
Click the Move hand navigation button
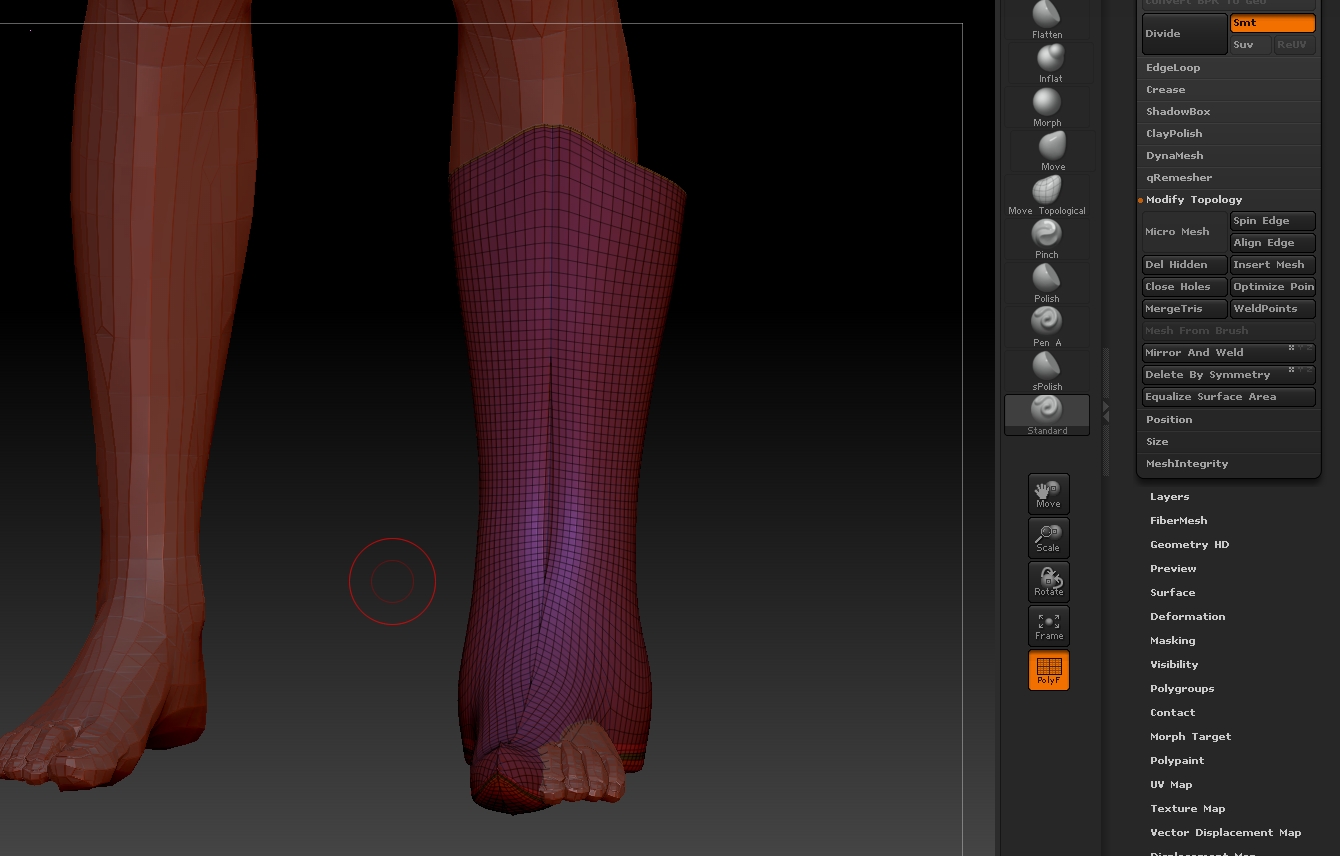click(1048, 494)
